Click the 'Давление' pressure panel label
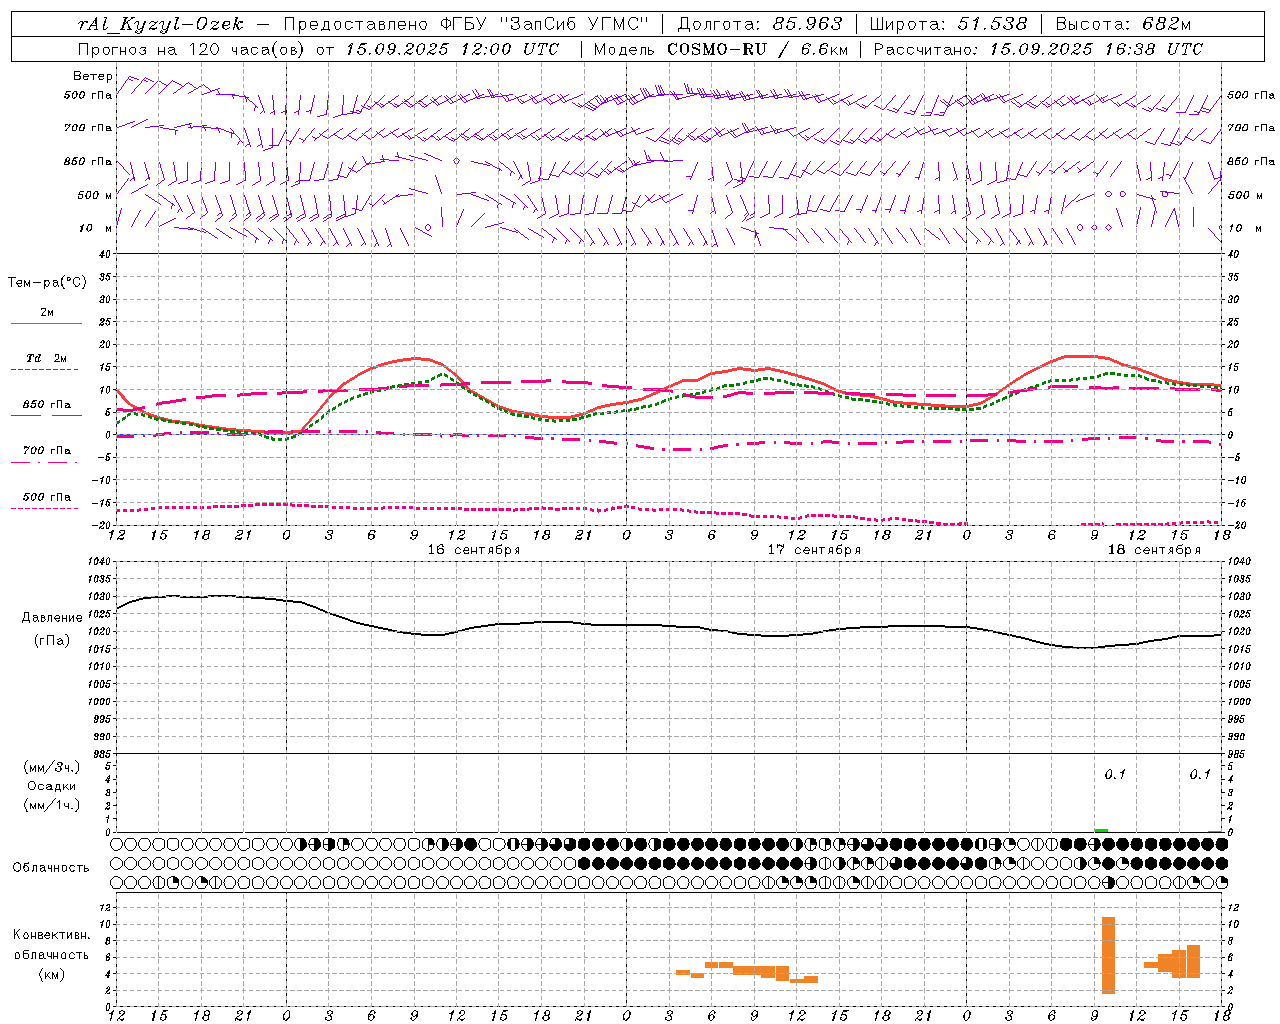 tap(52, 618)
